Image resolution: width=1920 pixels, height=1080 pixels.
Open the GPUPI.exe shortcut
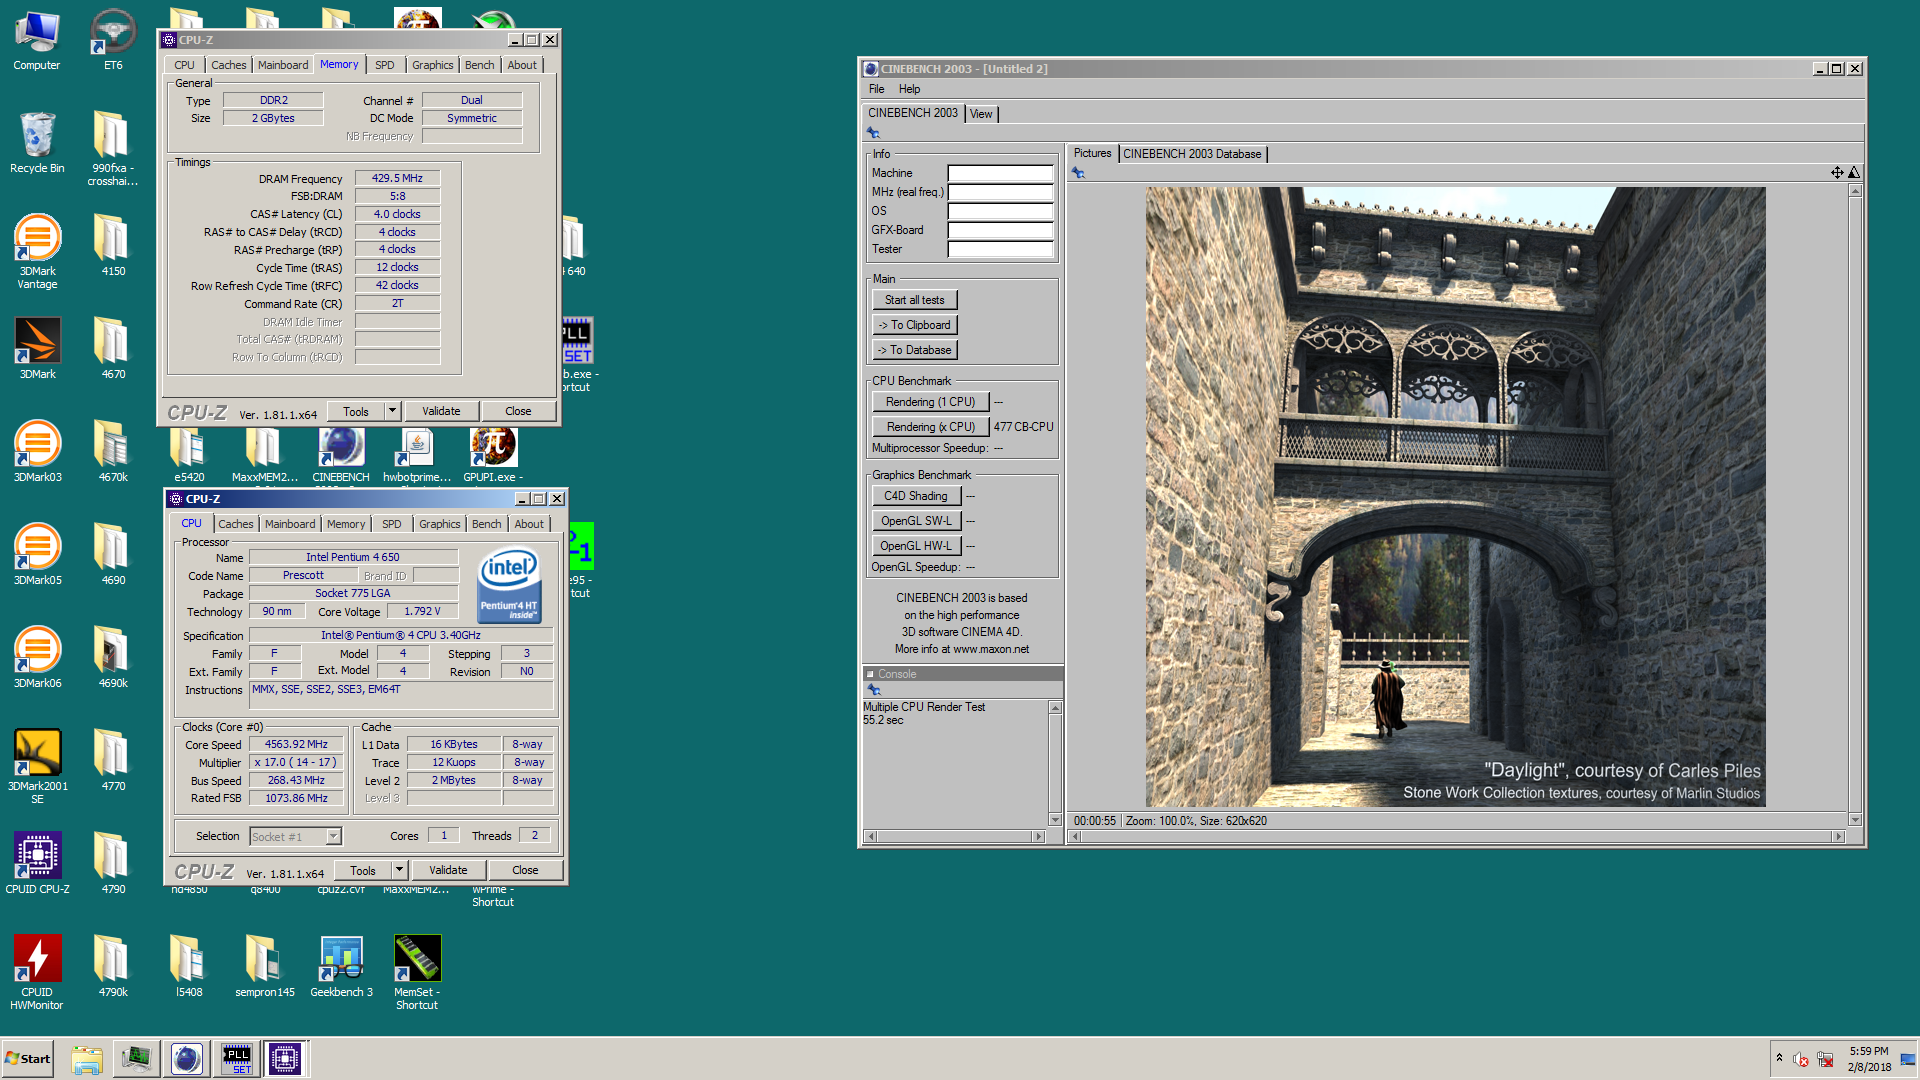point(493,455)
